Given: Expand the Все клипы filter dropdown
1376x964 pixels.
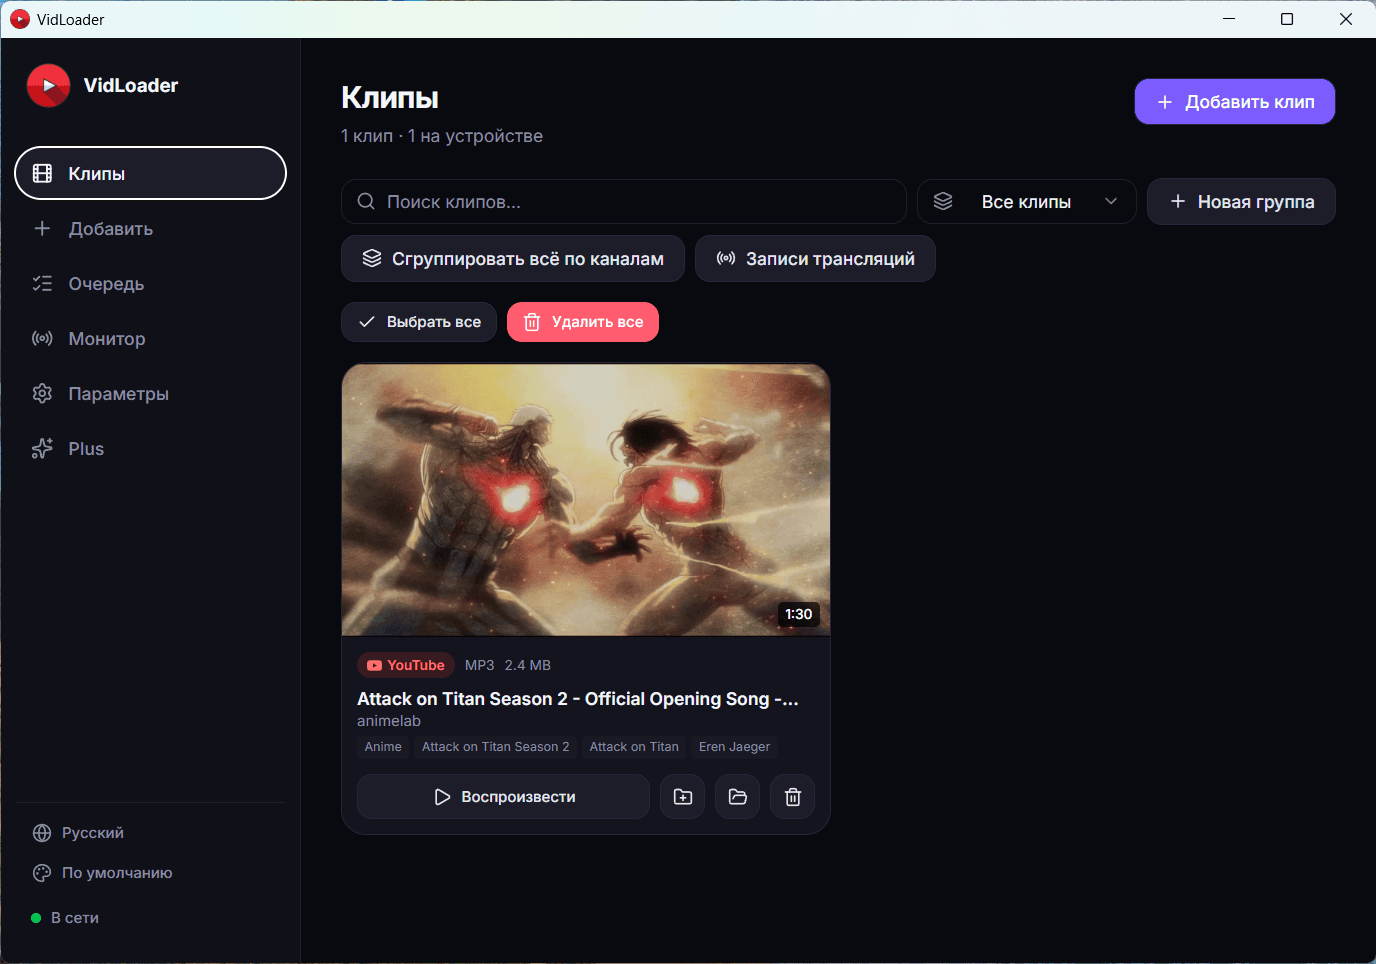Looking at the screenshot, I should [x=1026, y=202].
